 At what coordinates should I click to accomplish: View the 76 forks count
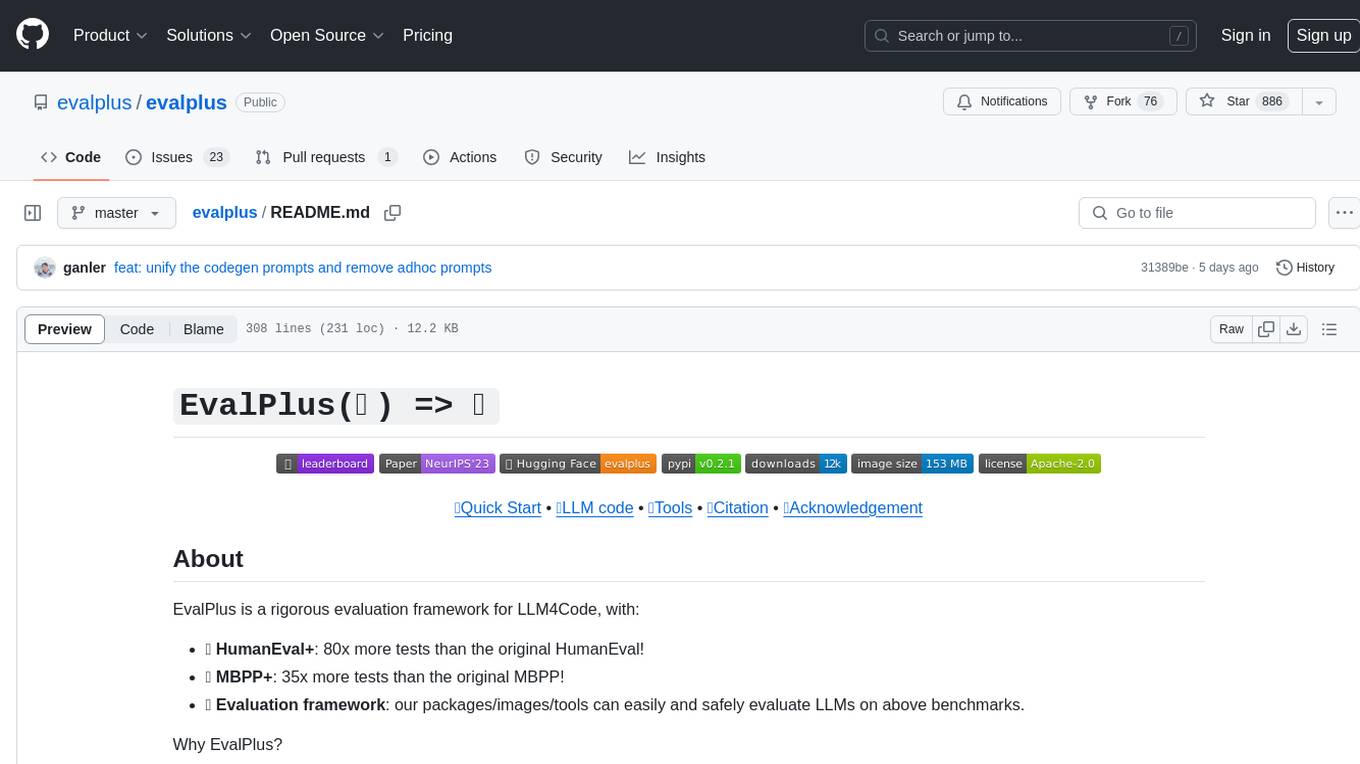pyautogui.click(x=1150, y=102)
